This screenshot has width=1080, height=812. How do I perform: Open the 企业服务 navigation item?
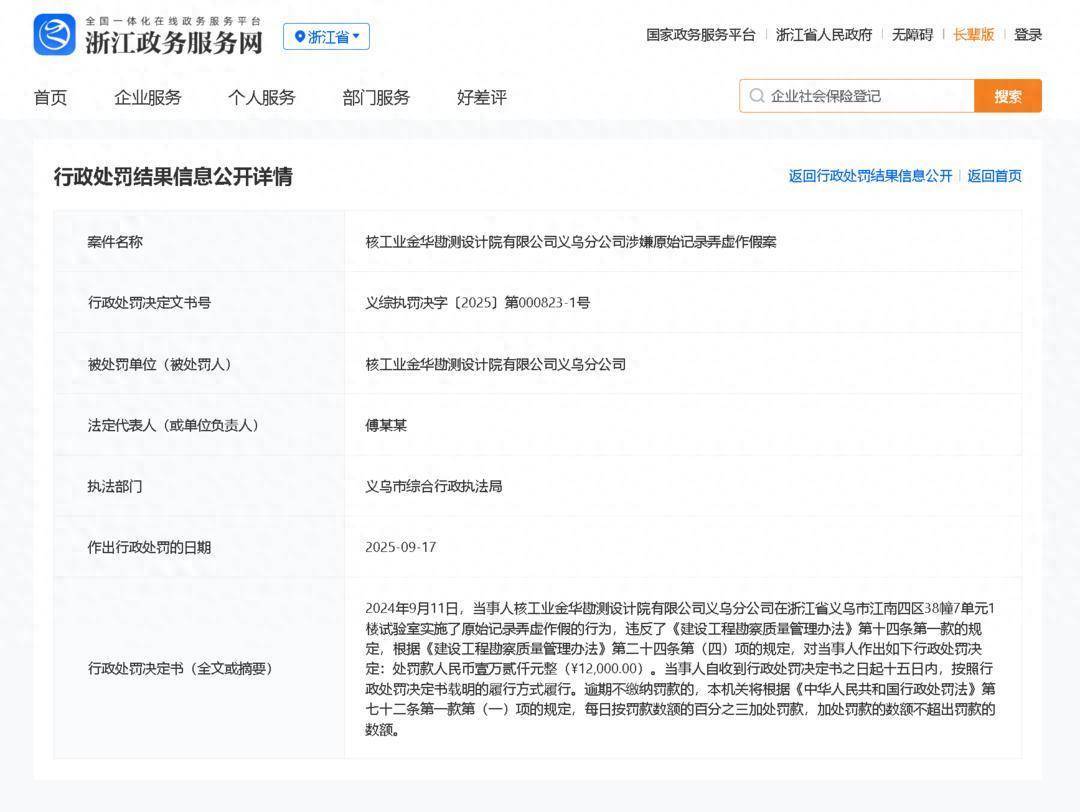[x=147, y=98]
